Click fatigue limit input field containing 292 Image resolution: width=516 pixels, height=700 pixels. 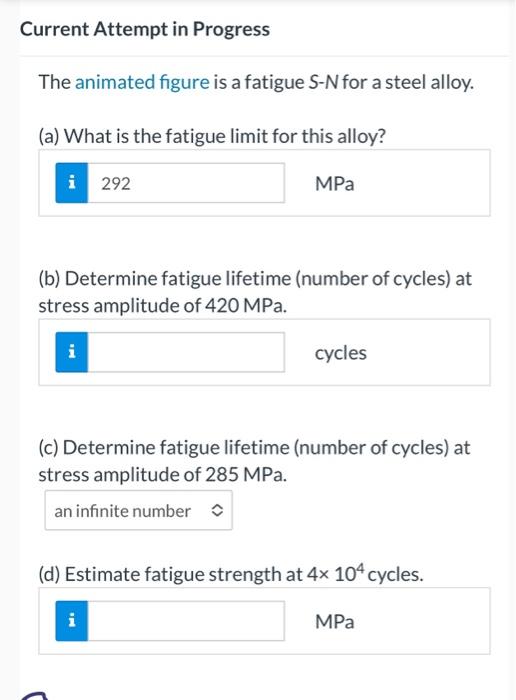pyautogui.click(x=186, y=183)
